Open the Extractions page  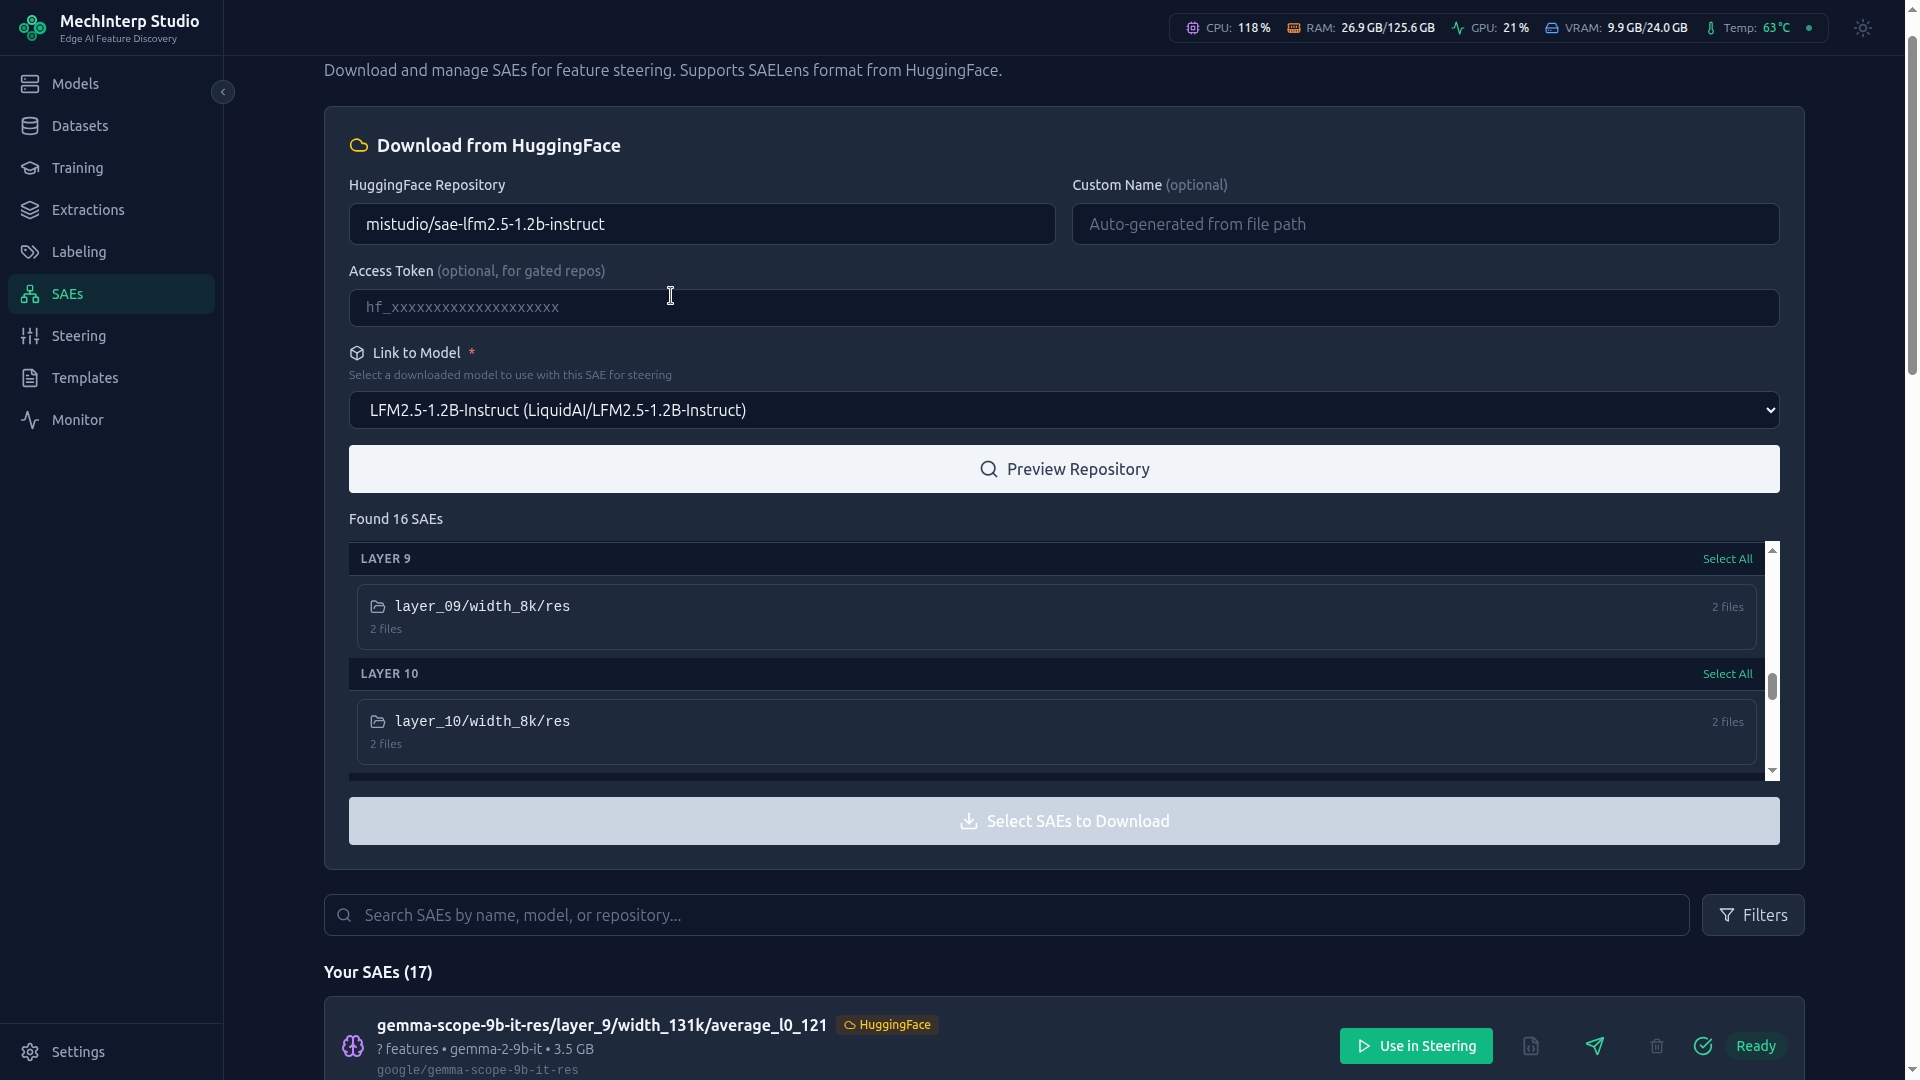tap(111, 210)
